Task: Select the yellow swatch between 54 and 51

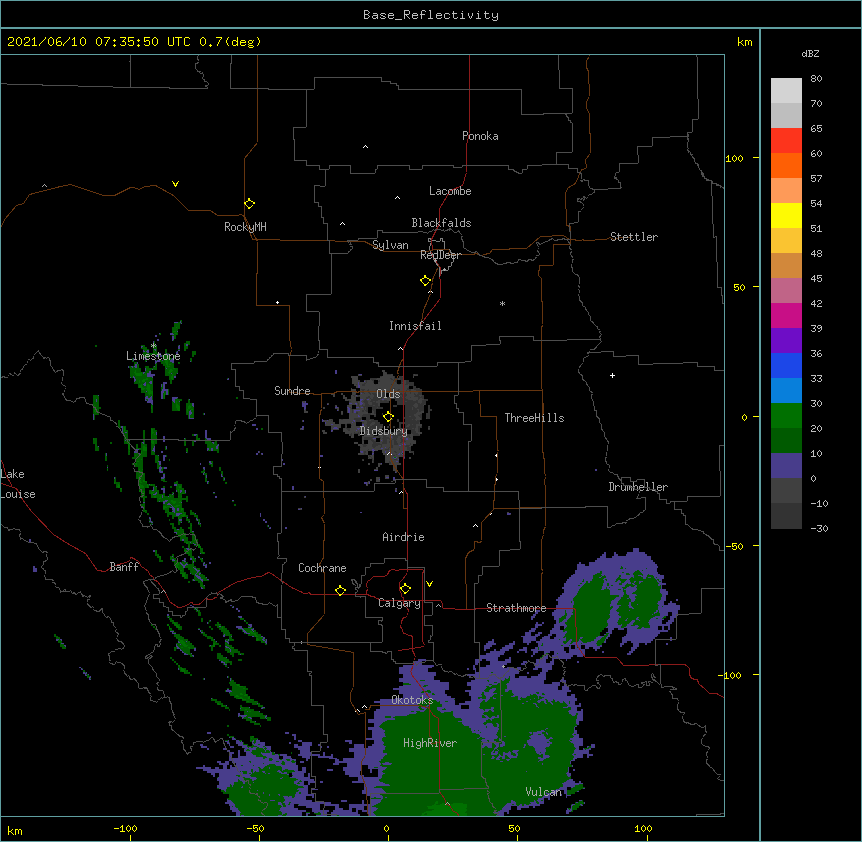Action: tap(786, 215)
